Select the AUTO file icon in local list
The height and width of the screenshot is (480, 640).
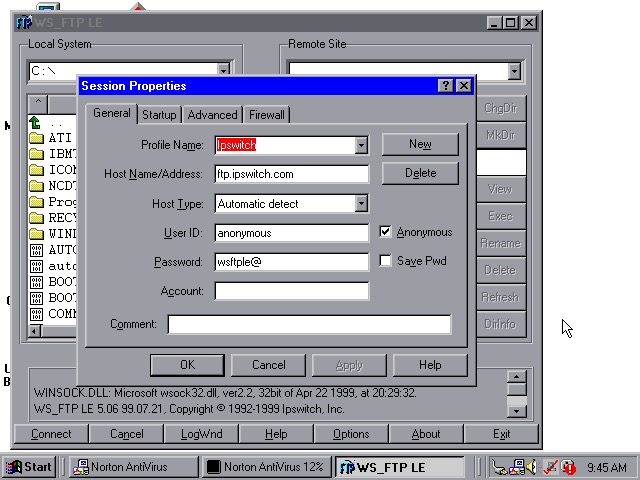pyautogui.click(x=36, y=250)
